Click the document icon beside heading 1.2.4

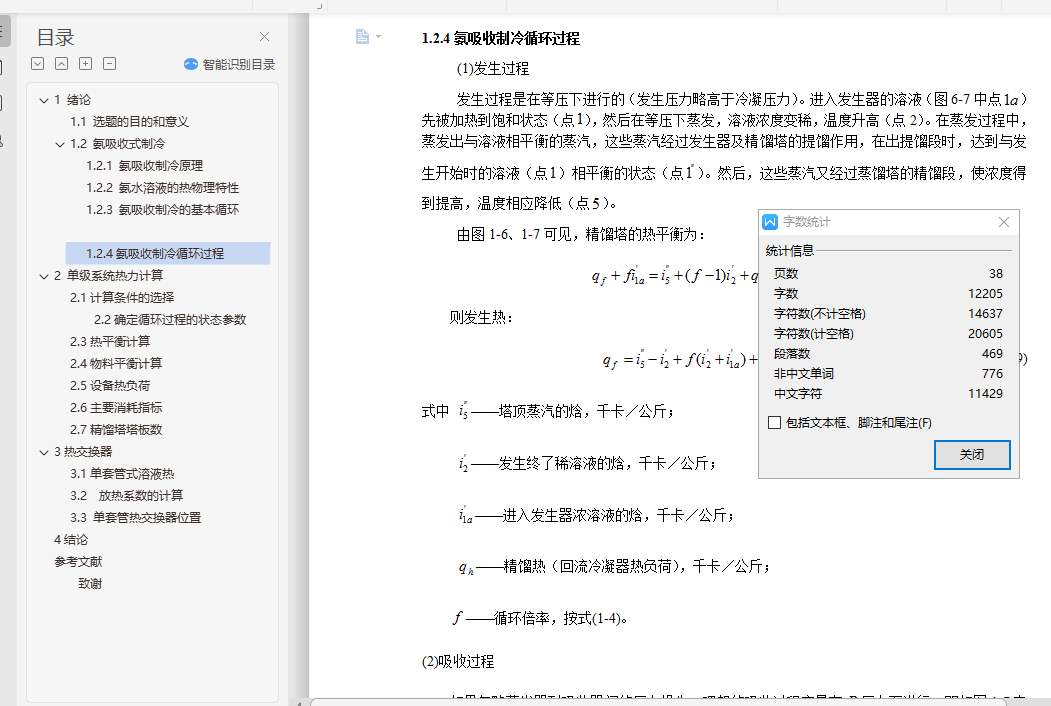tap(362, 36)
